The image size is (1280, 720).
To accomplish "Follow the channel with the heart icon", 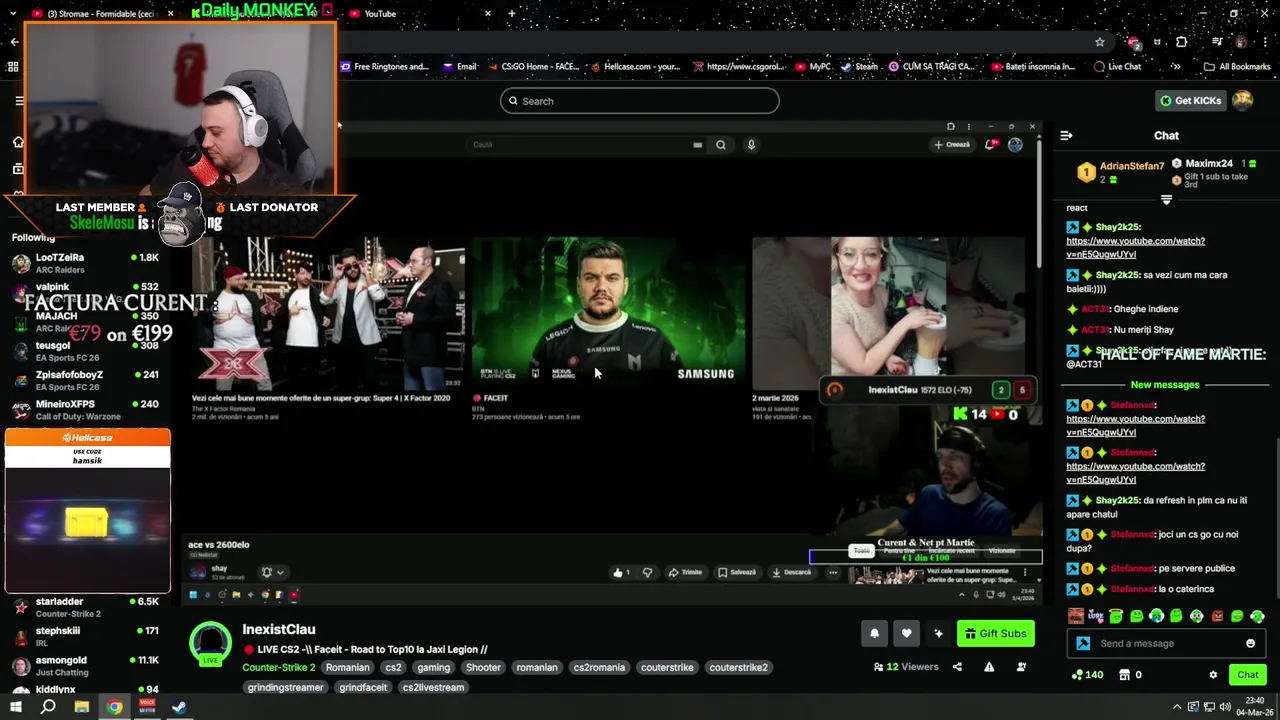I will [x=906, y=633].
